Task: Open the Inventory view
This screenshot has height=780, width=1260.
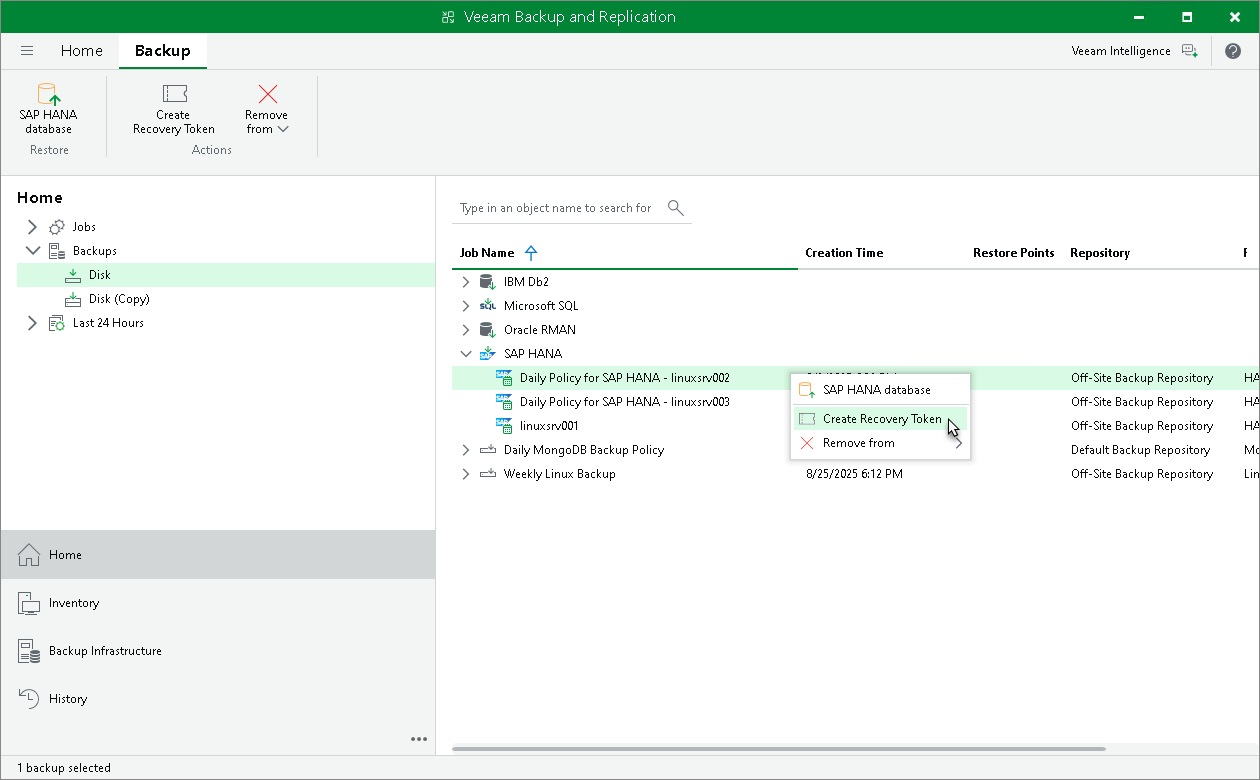Action: (x=218, y=603)
